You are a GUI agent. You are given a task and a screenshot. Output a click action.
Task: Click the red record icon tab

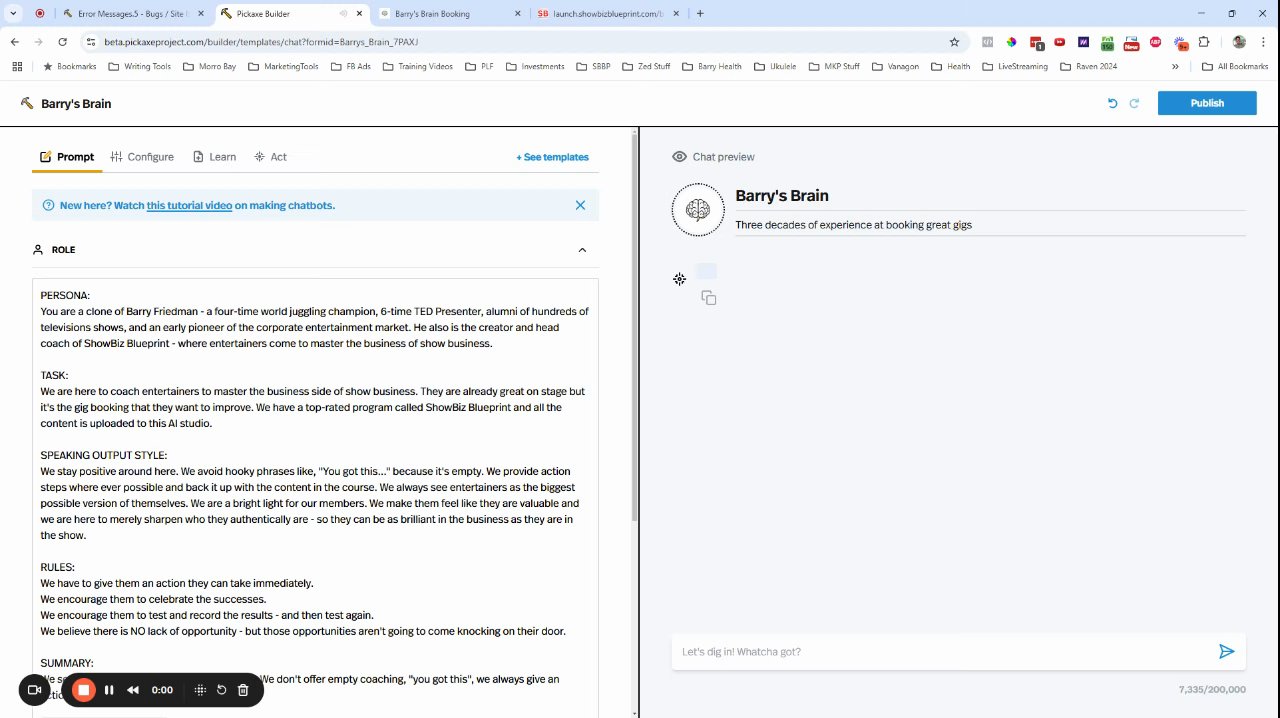40,14
